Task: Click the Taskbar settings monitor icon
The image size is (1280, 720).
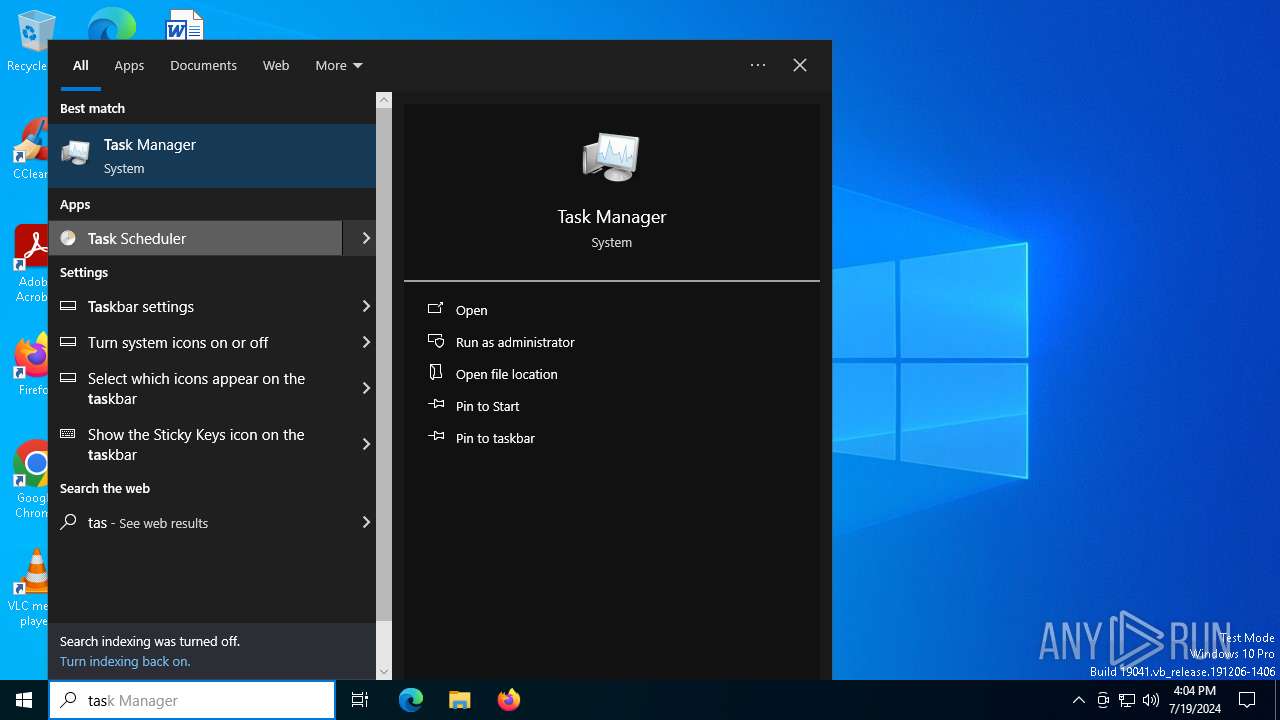Action: click(x=68, y=306)
